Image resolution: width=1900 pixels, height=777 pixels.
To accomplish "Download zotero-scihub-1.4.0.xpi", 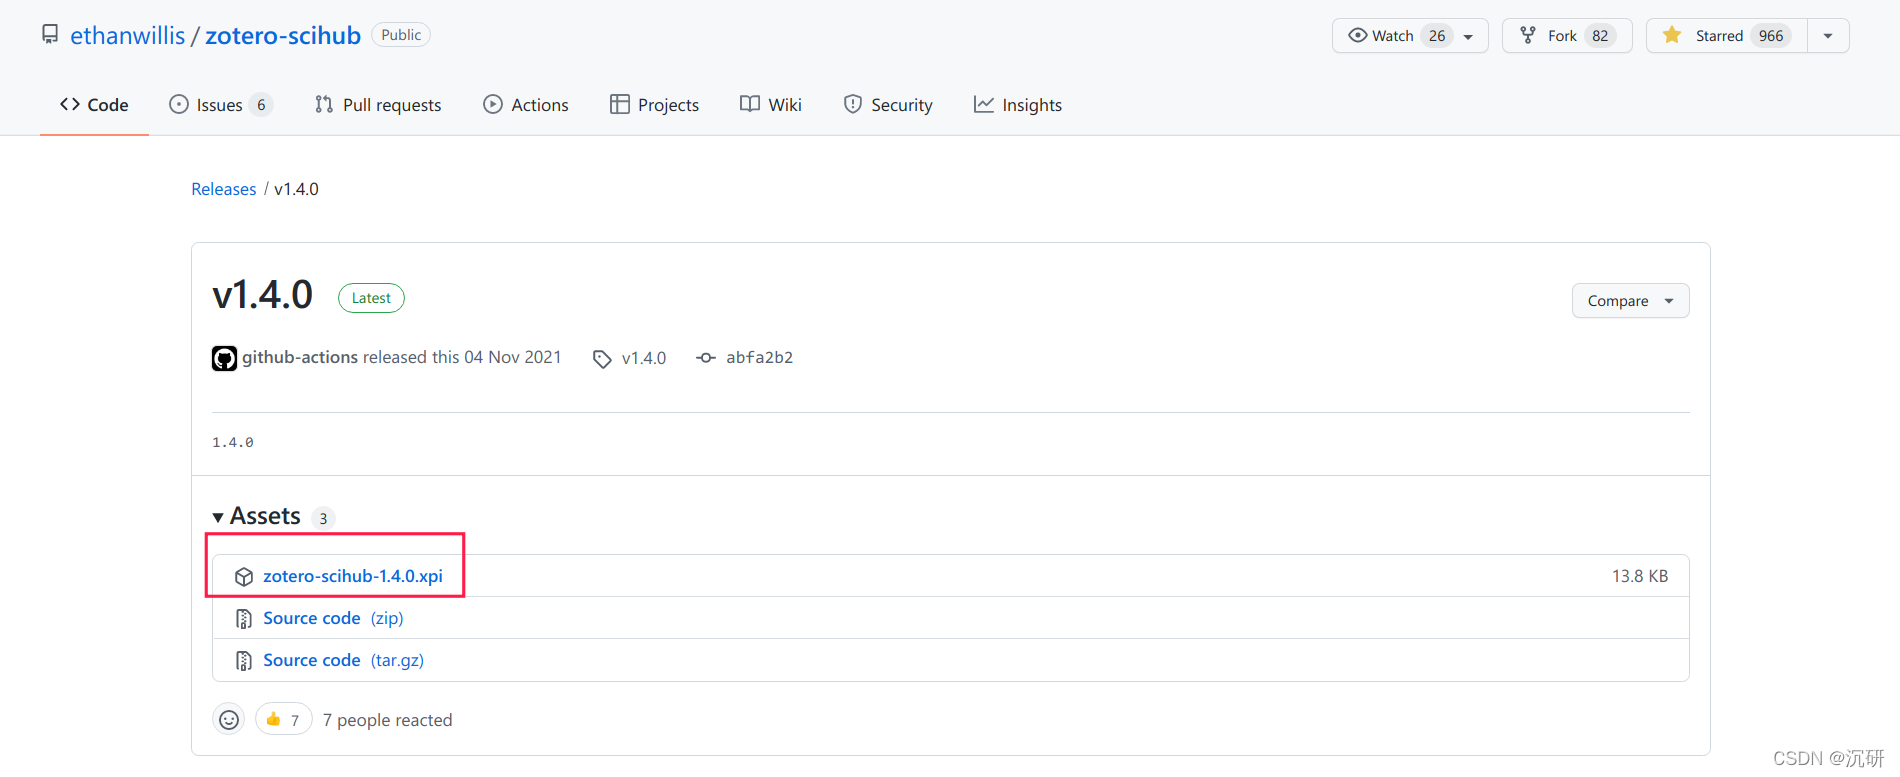I will [x=353, y=576].
